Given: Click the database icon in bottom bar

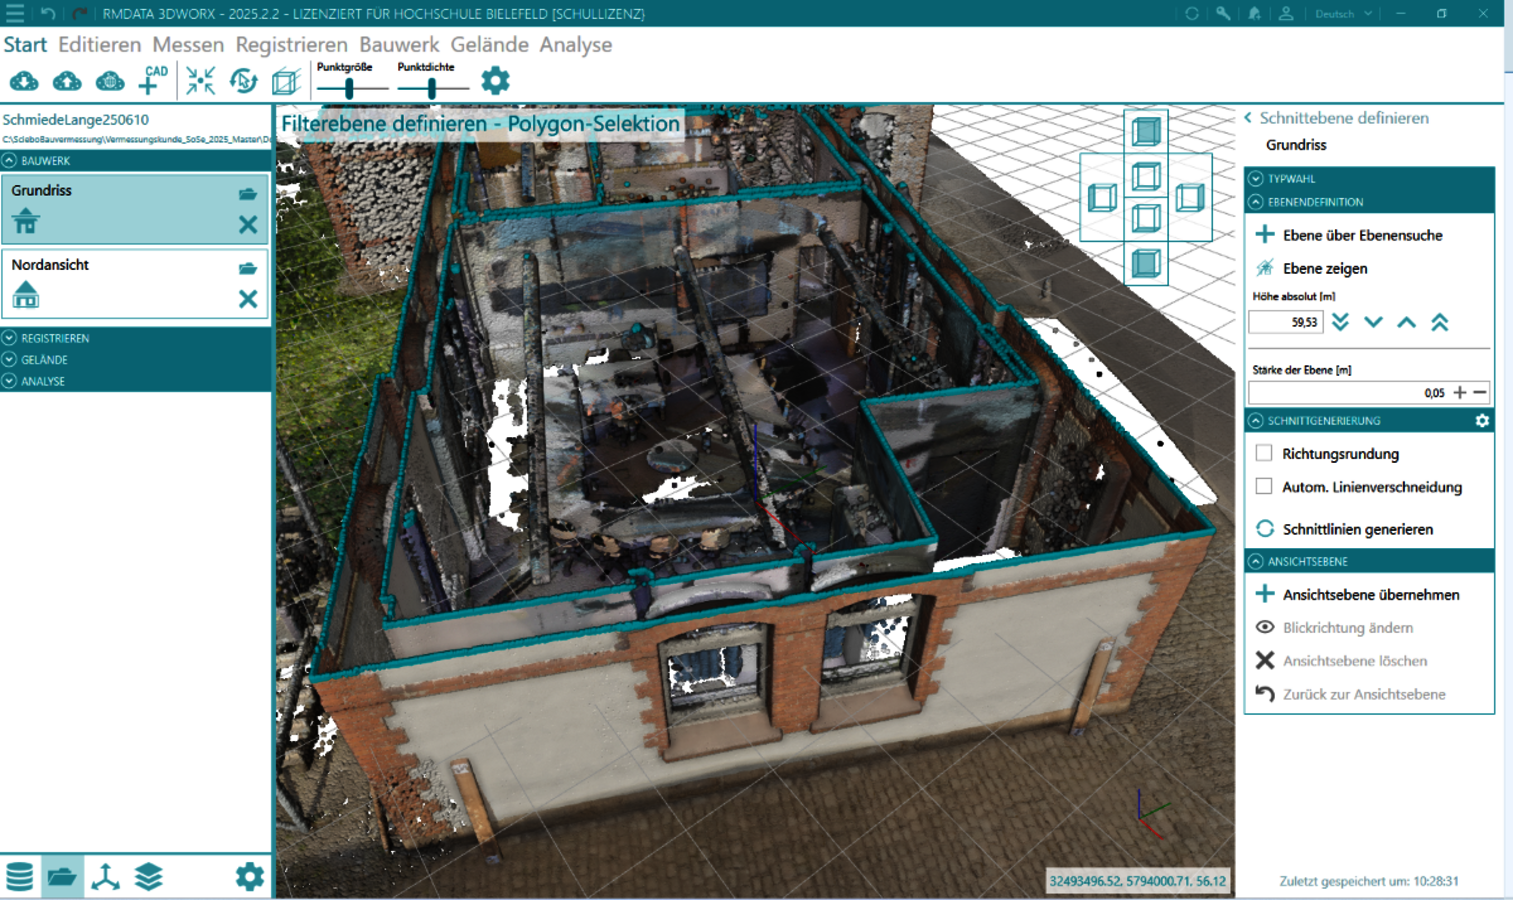Looking at the screenshot, I should (x=20, y=877).
